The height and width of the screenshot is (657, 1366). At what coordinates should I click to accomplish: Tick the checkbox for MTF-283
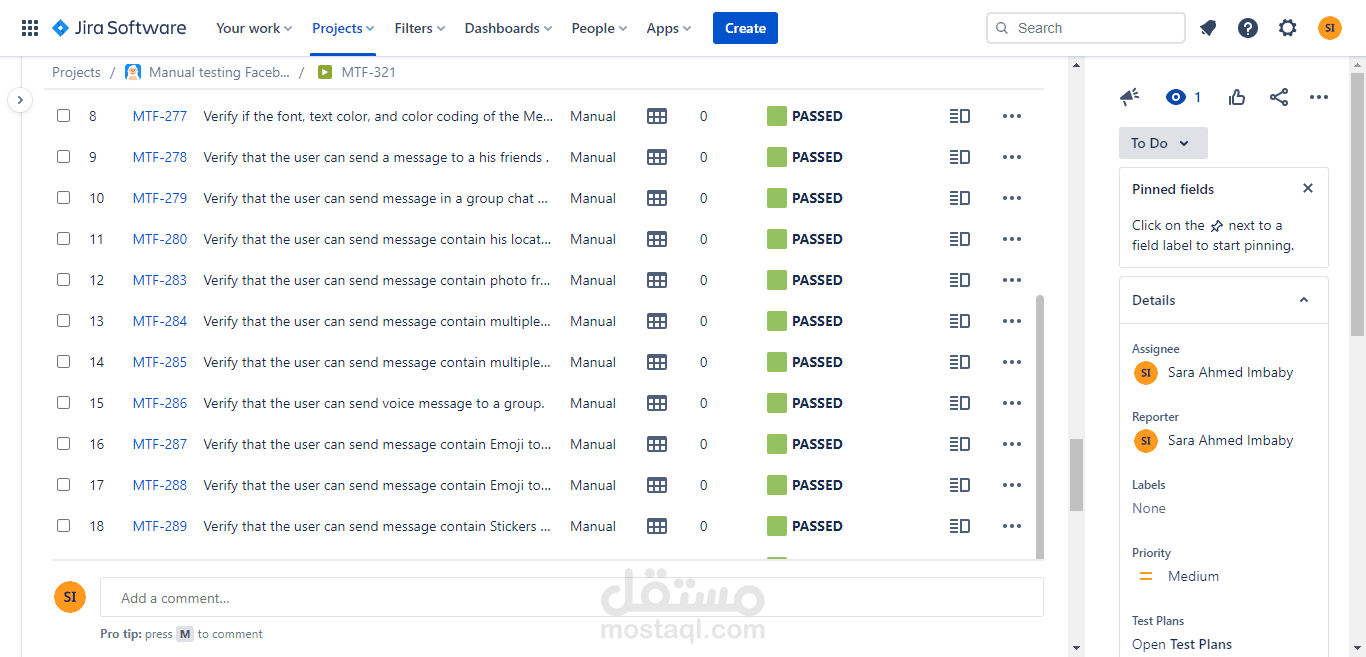(x=63, y=280)
